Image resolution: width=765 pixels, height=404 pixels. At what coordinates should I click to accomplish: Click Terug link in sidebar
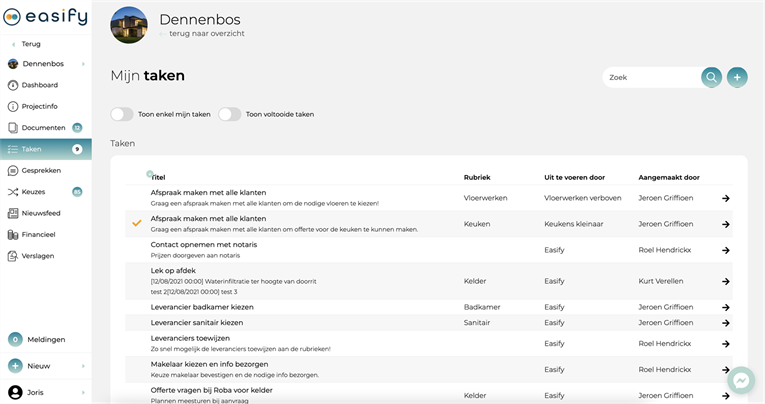click(31, 44)
